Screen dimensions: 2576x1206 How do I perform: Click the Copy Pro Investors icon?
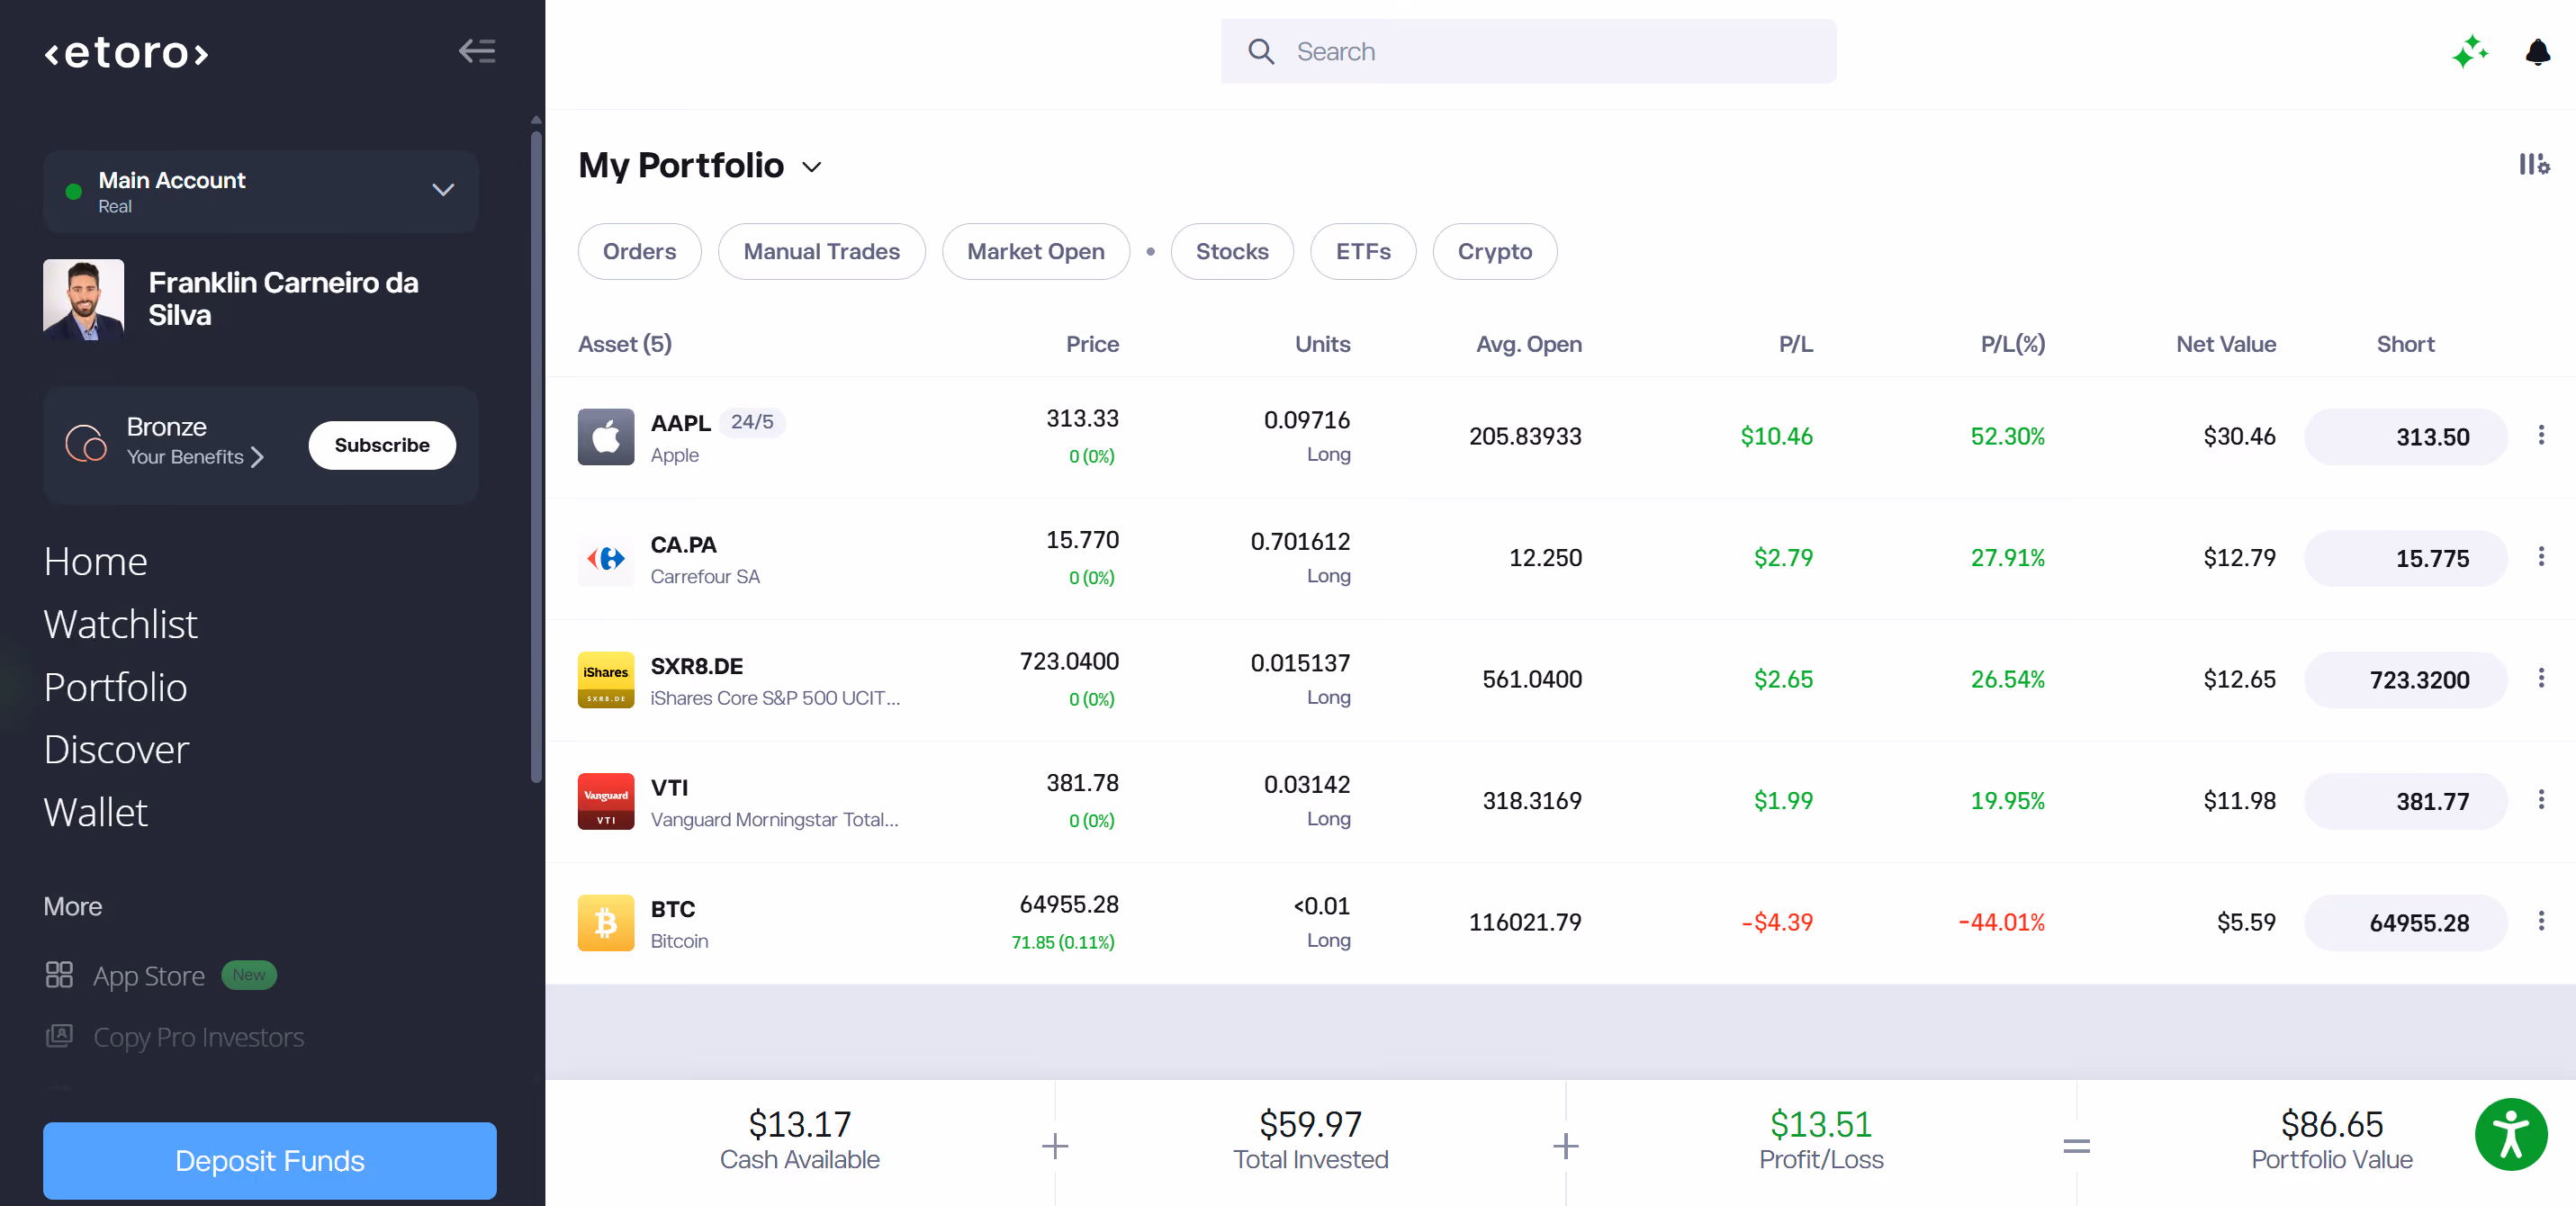(59, 1036)
